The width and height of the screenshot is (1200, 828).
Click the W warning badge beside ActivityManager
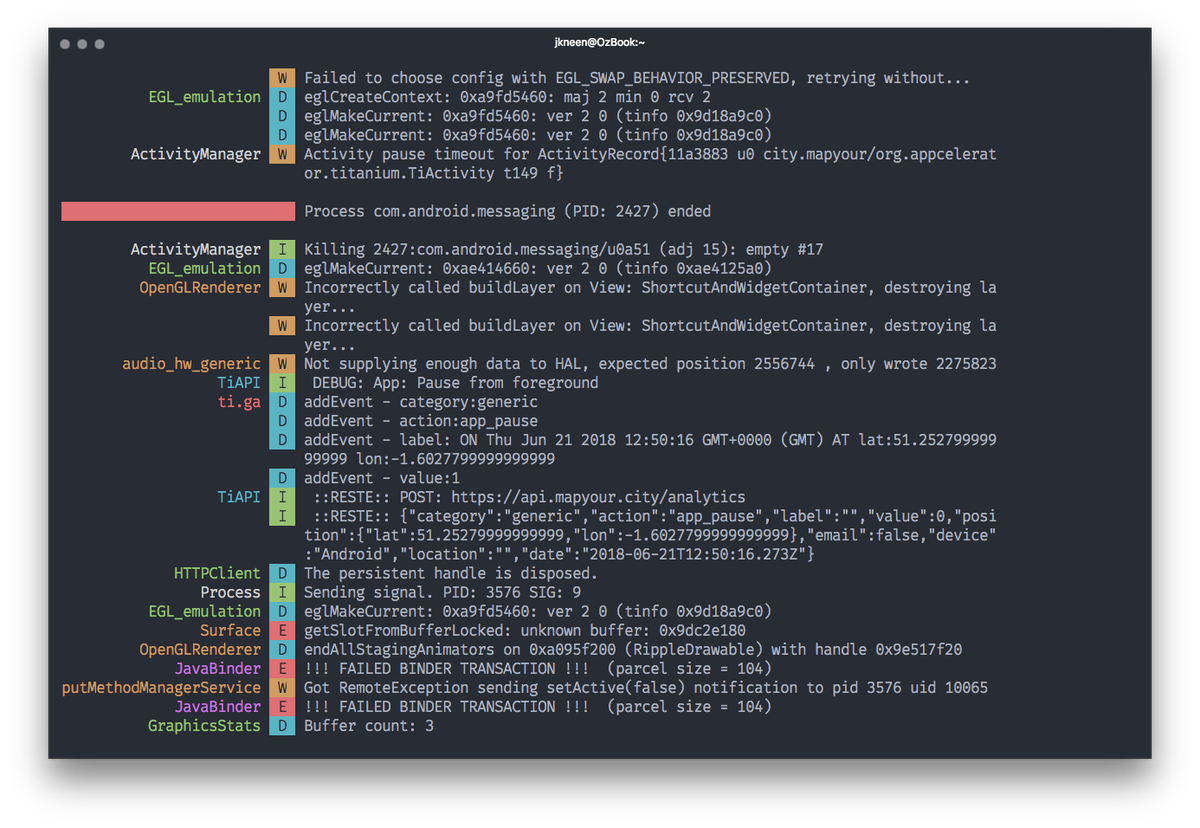tap(281, 154)
